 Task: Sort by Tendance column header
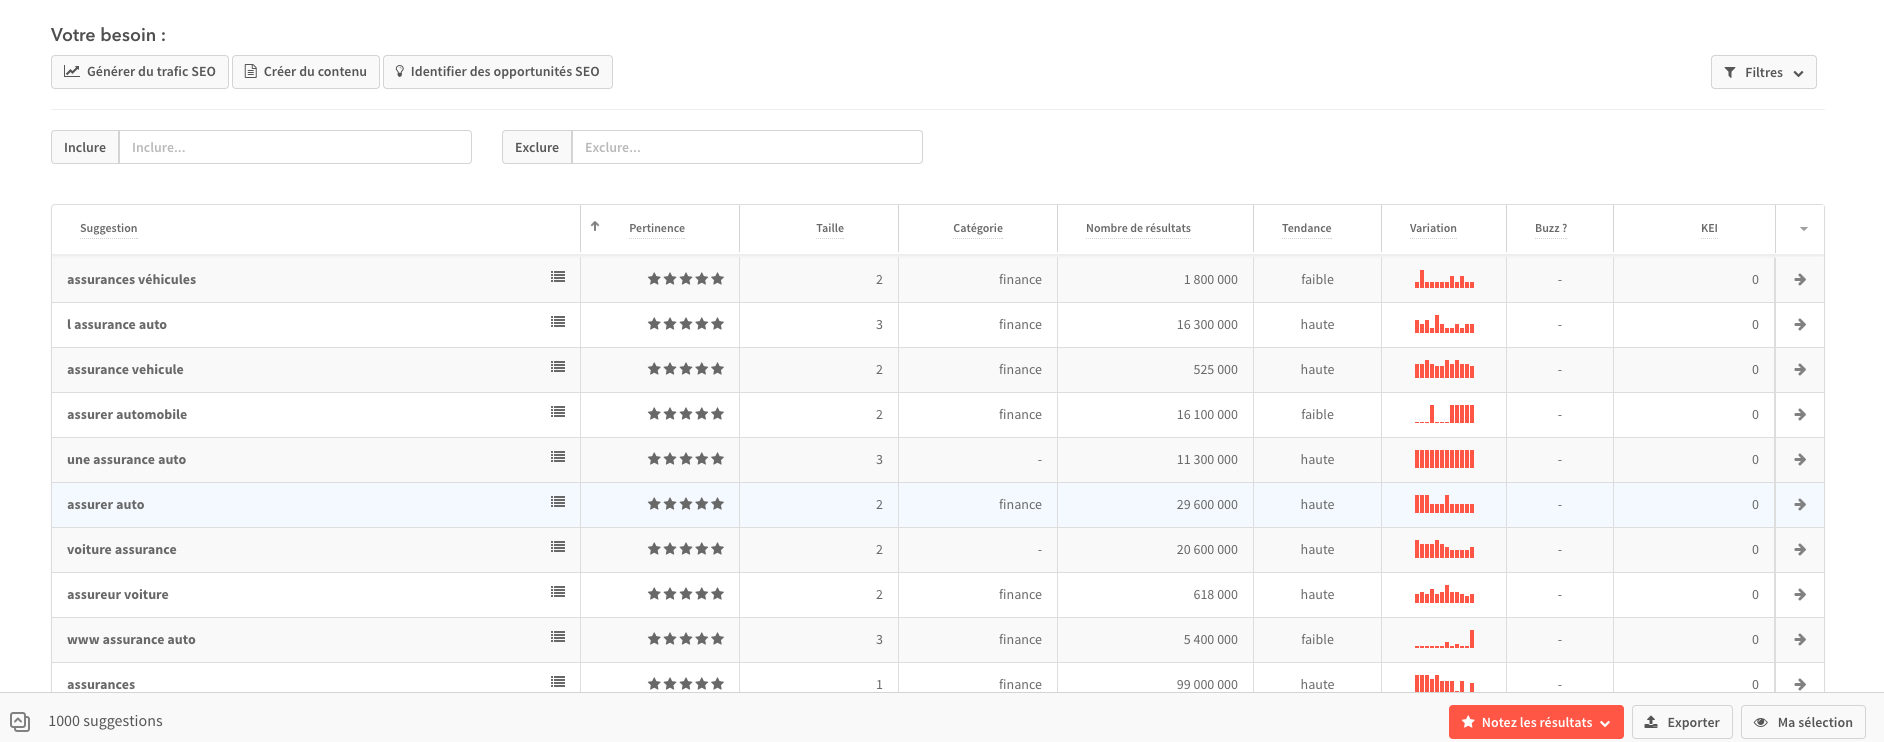[x=1307, y=228]
